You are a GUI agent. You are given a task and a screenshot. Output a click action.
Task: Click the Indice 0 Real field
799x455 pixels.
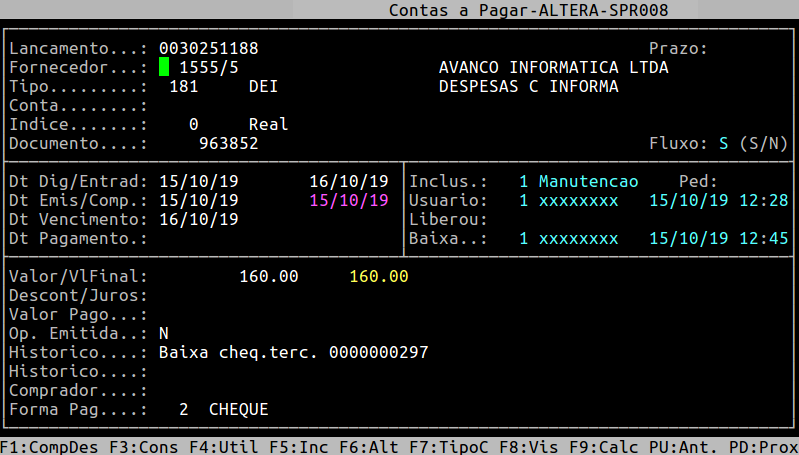pyautogui.click(x=238, y=124)
